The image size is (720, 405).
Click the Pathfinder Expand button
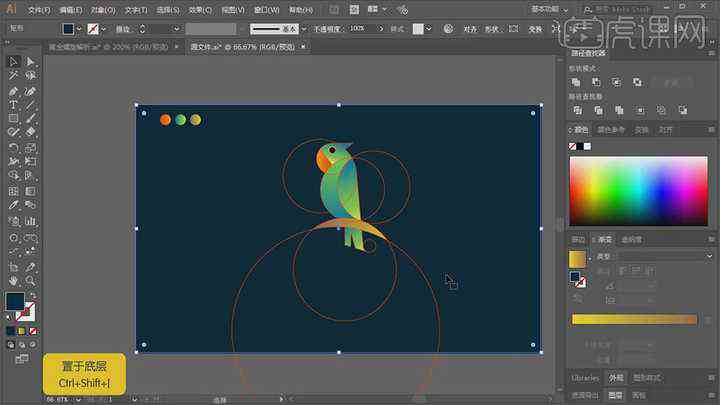point(671,83)
